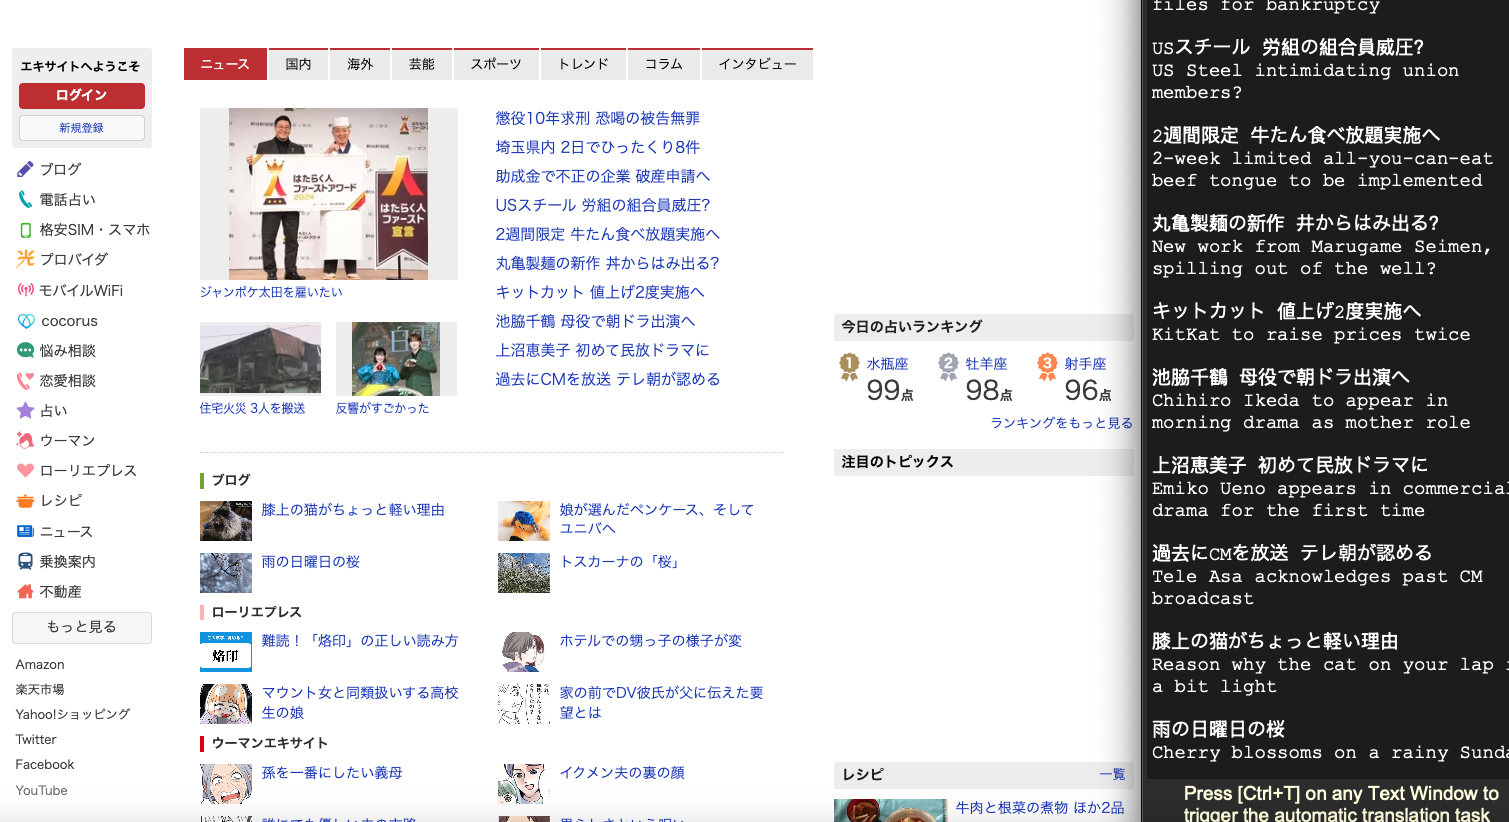This screenshot has width=1509, height=822.
Task: Click the blog pen icon in sidebar
Action: click(26, 169)
